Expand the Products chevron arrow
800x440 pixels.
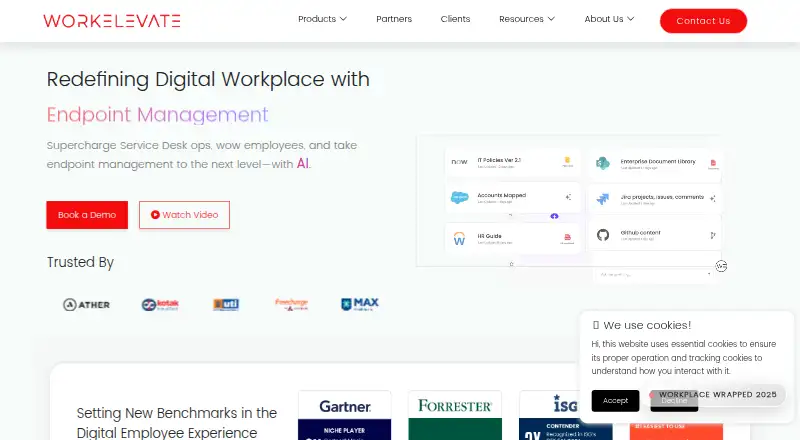click(x=343, y=19)
